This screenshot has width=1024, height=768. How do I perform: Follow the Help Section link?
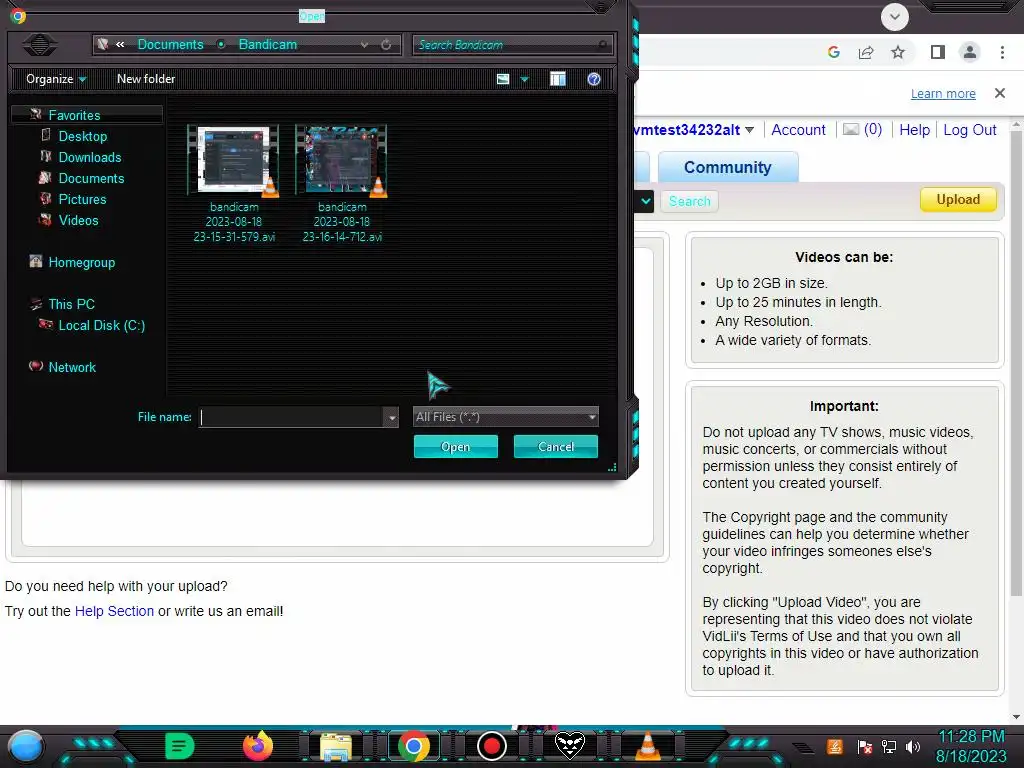click(x=114, y=611)
